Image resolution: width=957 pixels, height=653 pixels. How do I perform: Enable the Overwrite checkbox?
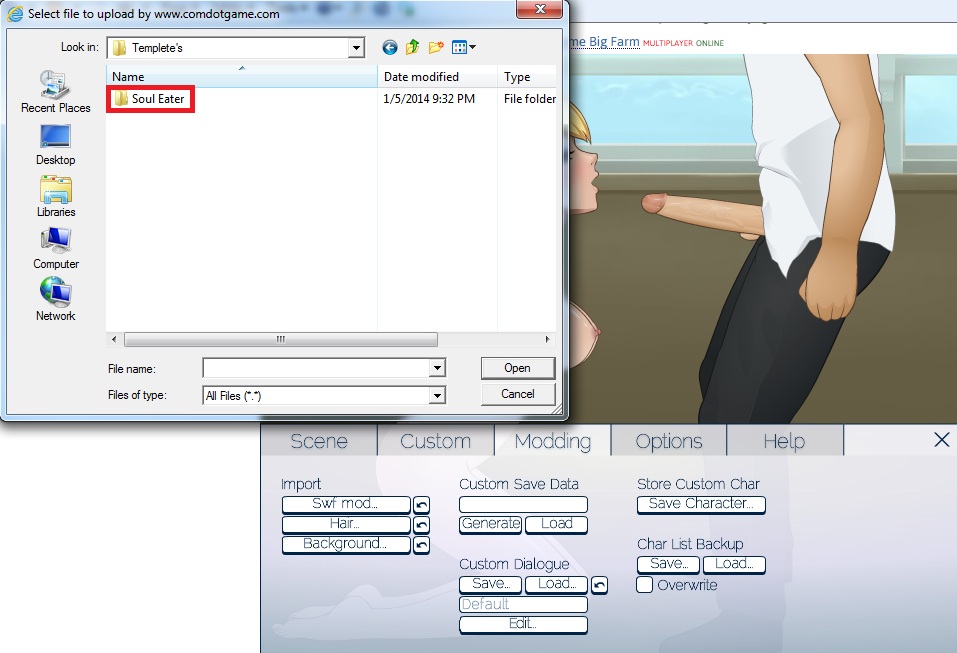tap(645, 585)
